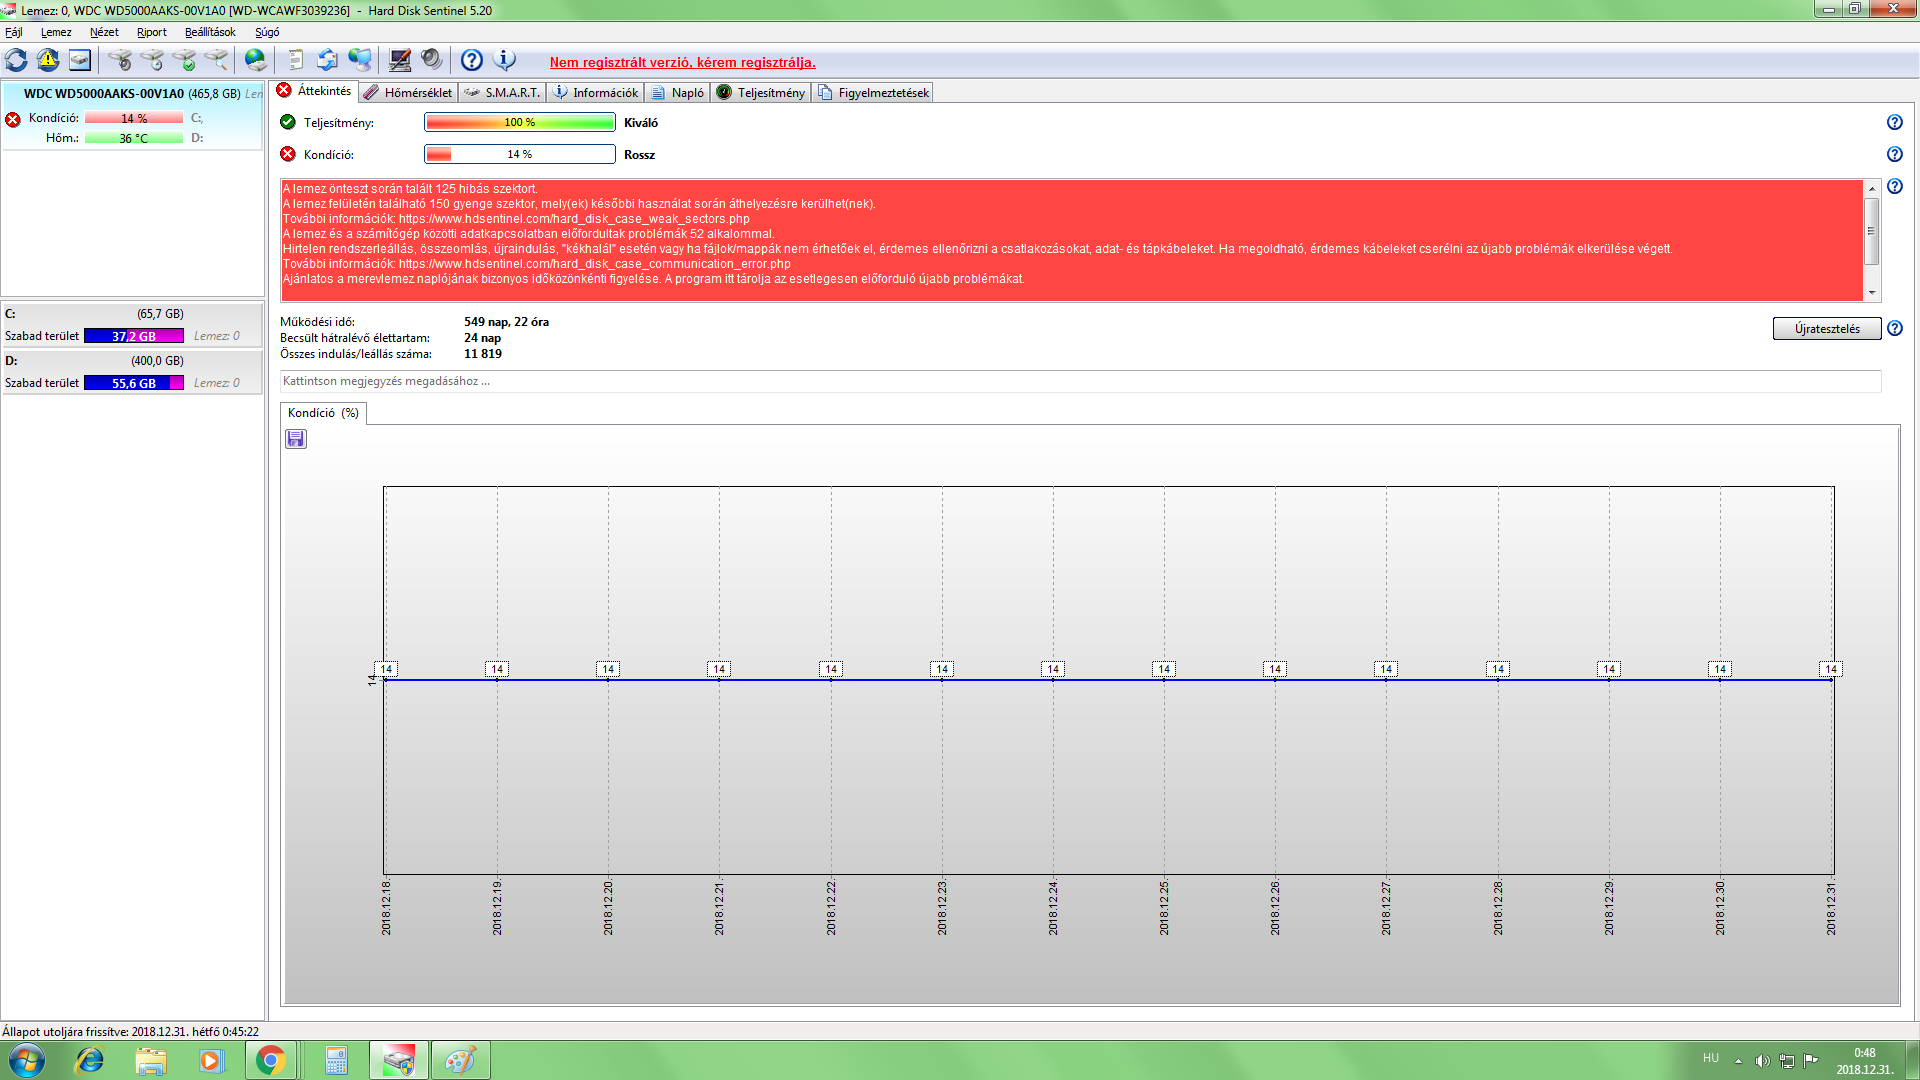
Task: Click the blue question mark help toolbar icon
Action: 472,60
